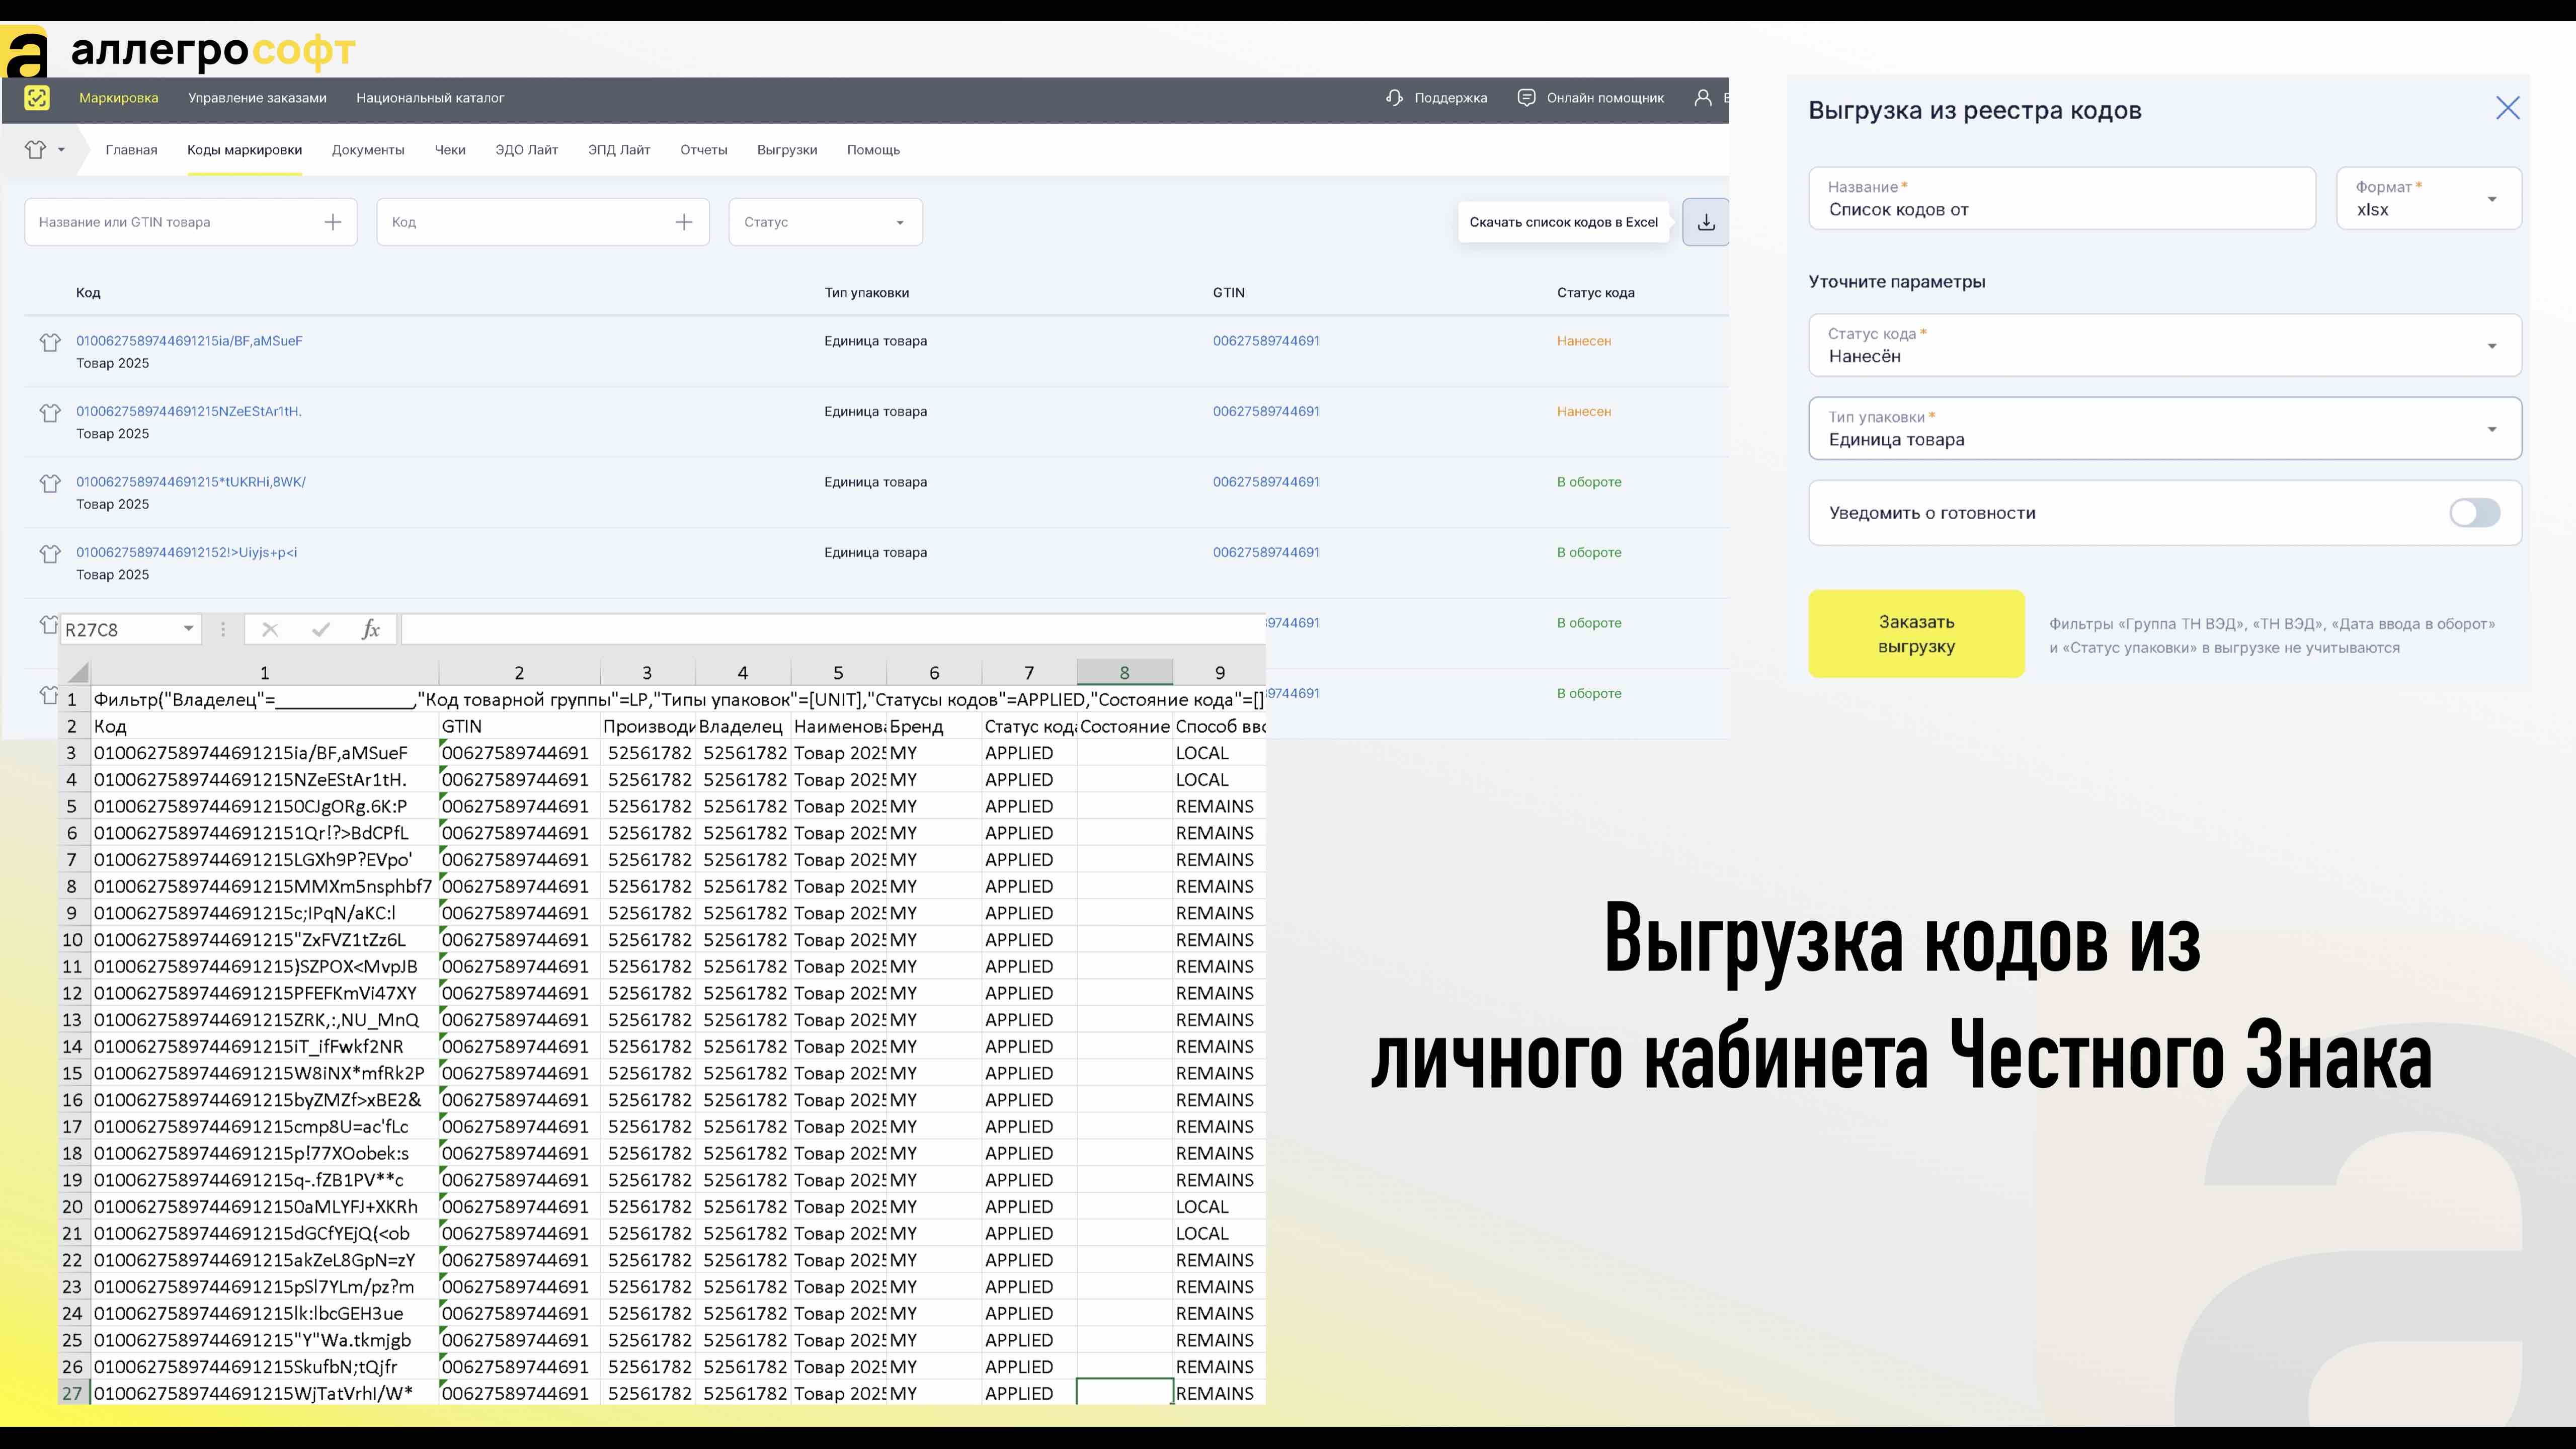Open code link ending 2!>Uiyjs+p<i

click(186, 552)
